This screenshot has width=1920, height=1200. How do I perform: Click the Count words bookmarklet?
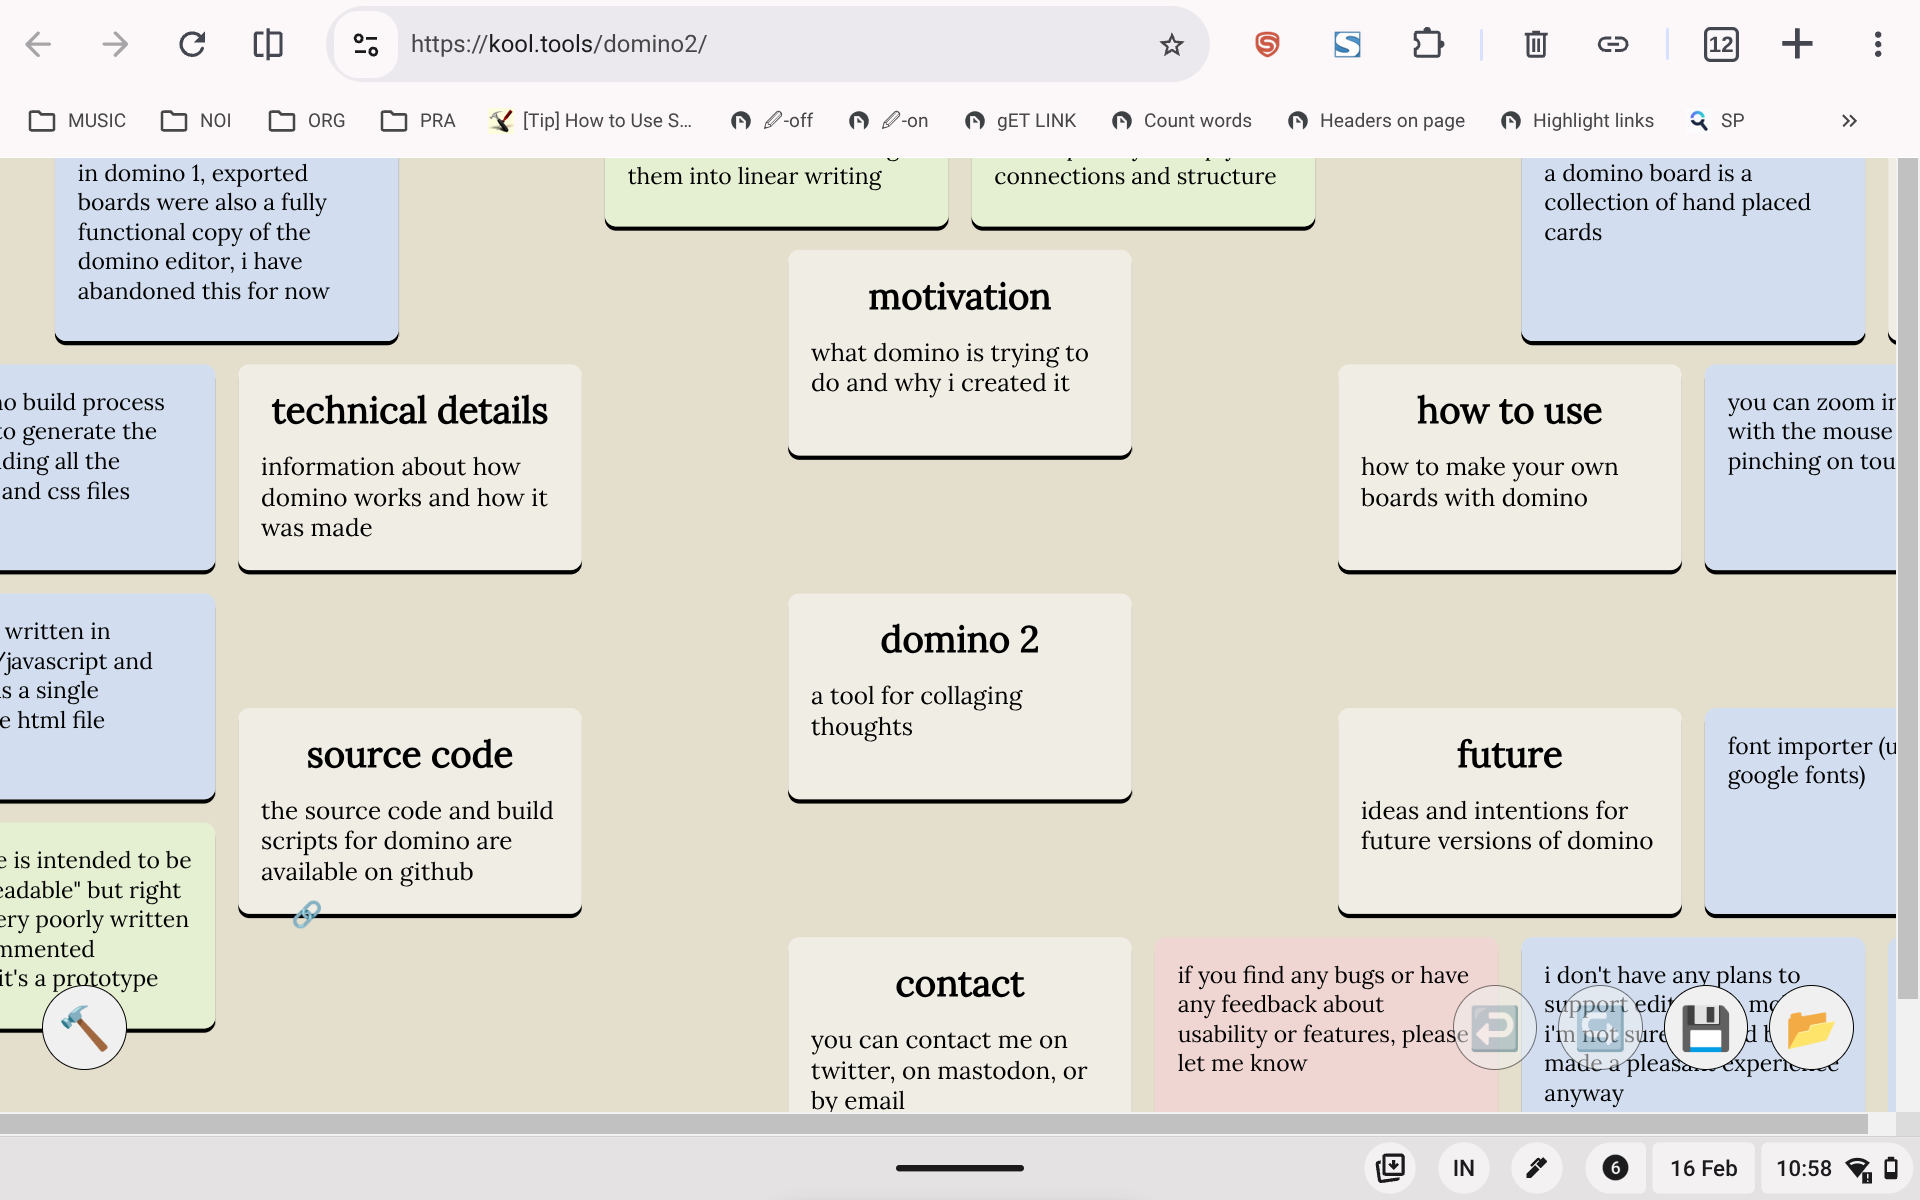click(x=1182, y=121)
